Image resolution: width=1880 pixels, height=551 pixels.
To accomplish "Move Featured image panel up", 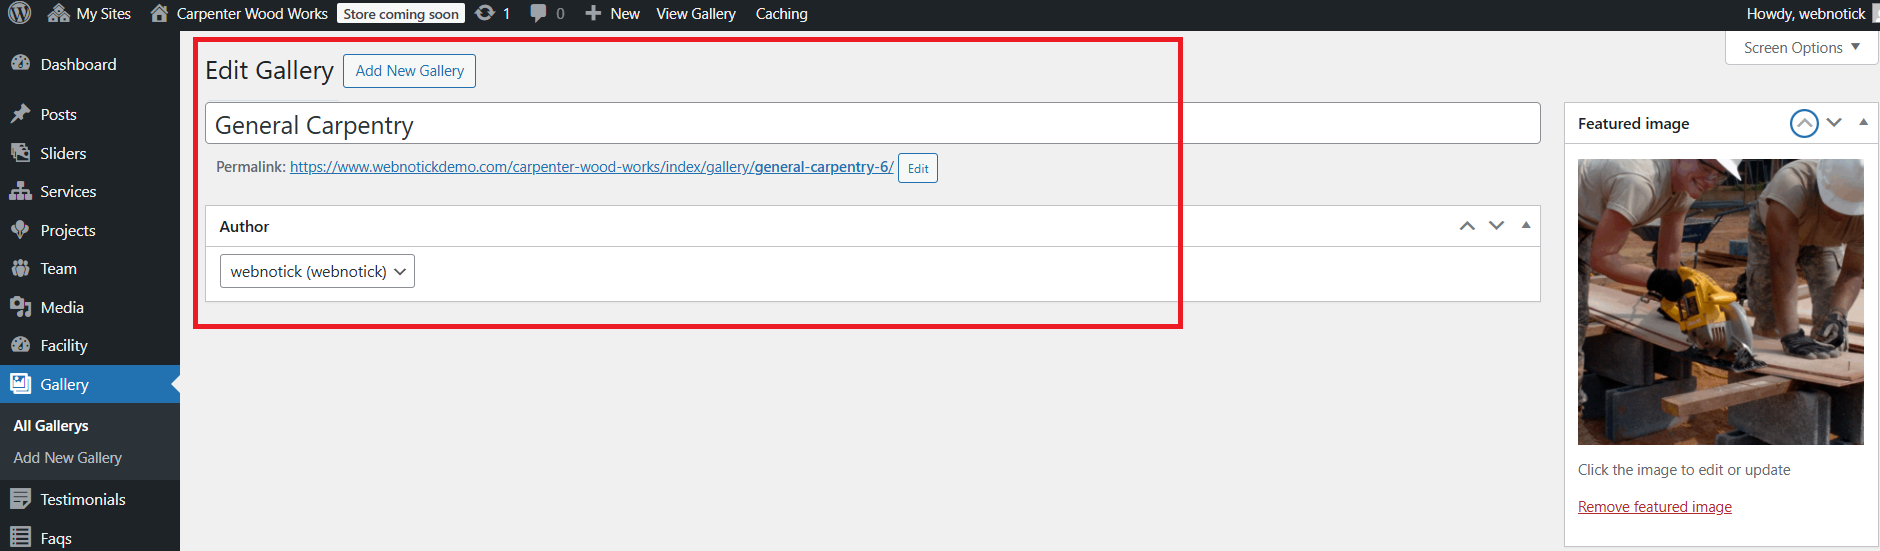I will (x=1804, y=123).
